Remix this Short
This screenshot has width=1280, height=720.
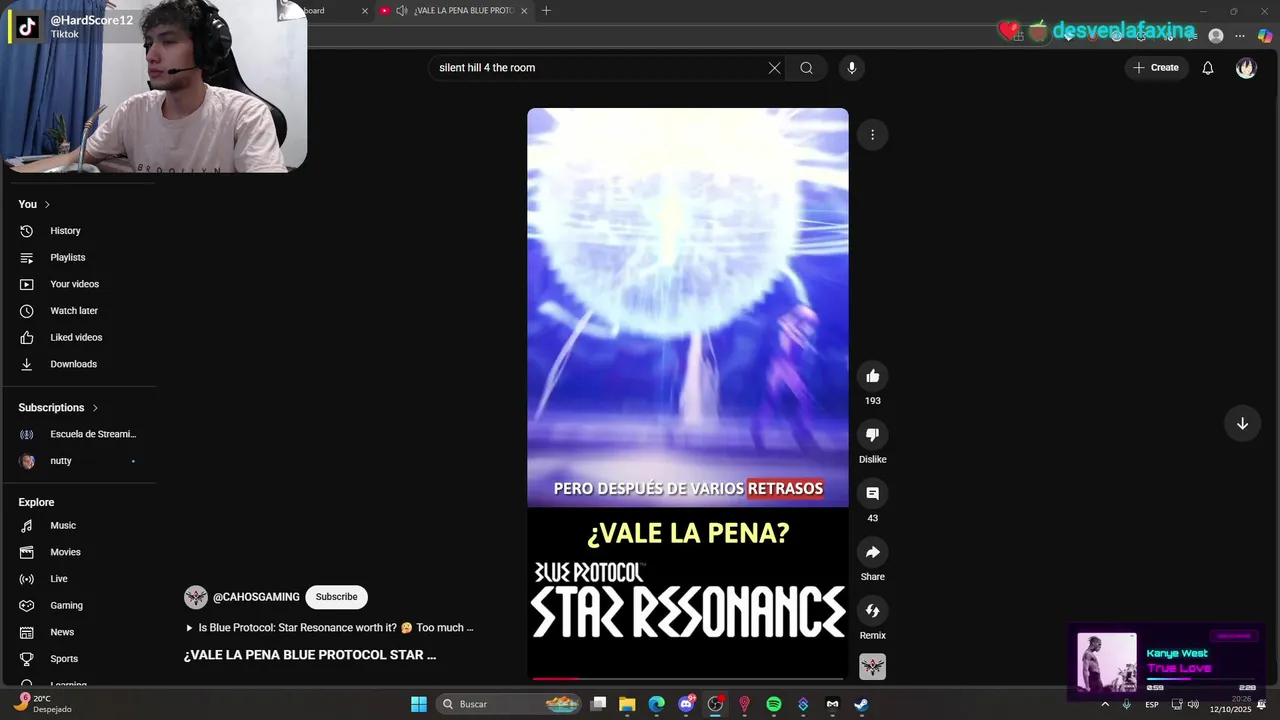point(873,610)
